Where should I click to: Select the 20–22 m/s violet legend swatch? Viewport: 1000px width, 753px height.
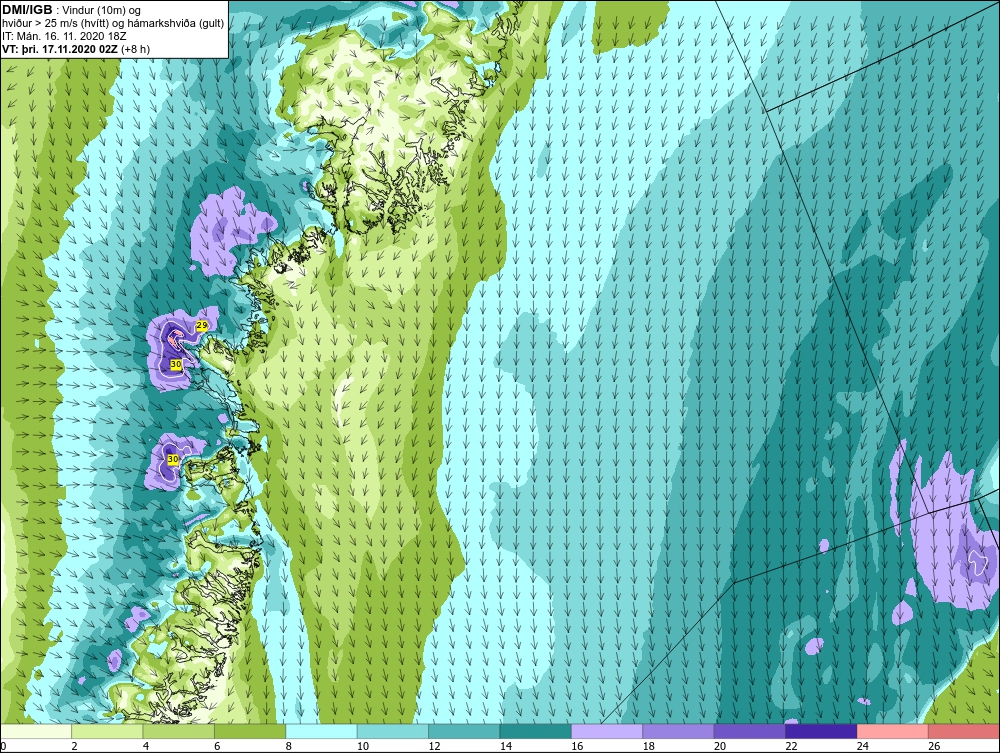(751, 731)
